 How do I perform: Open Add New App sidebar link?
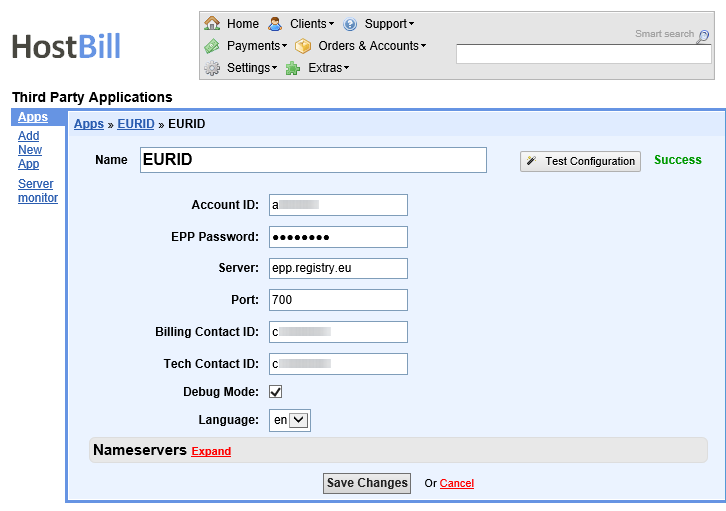[30, 150]
